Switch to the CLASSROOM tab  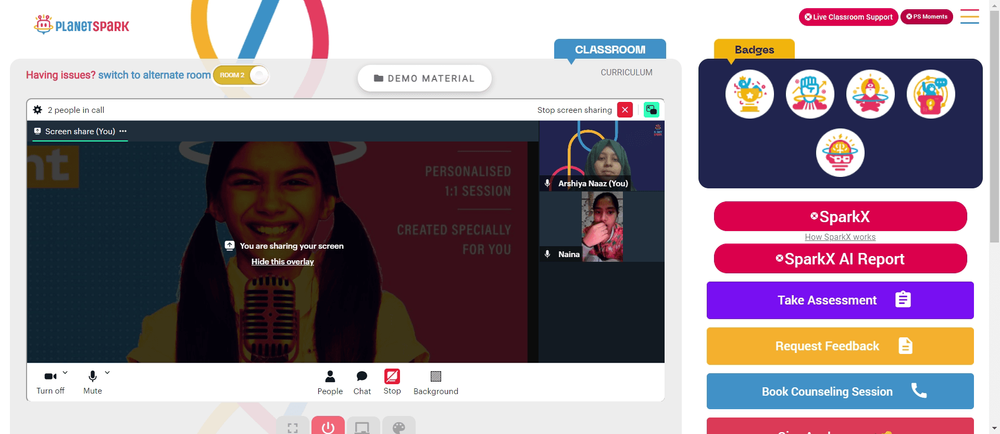[x=610, y=49]
